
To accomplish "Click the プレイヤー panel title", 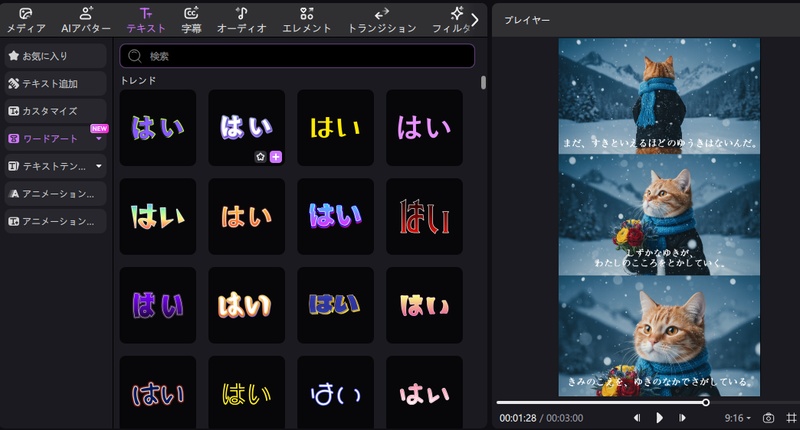I will (527, 20).
